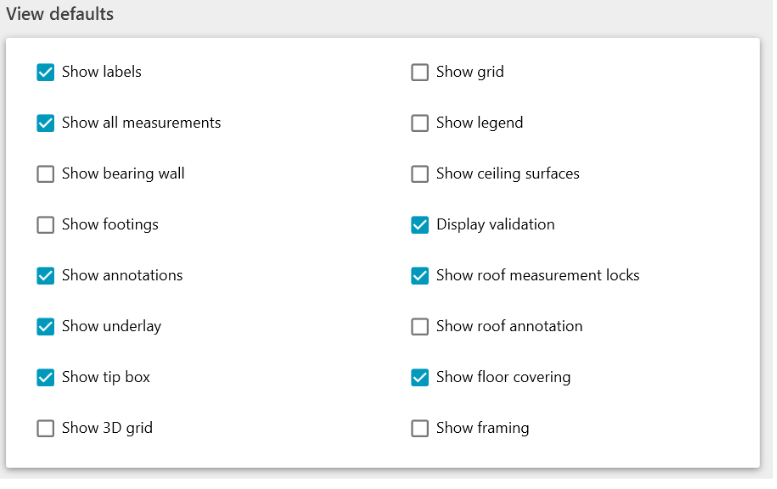Uncheck Show underlay option
Image resolution: width=777 pixels, height=489 pixels.
pyautogui.click(x=45, y=327)
